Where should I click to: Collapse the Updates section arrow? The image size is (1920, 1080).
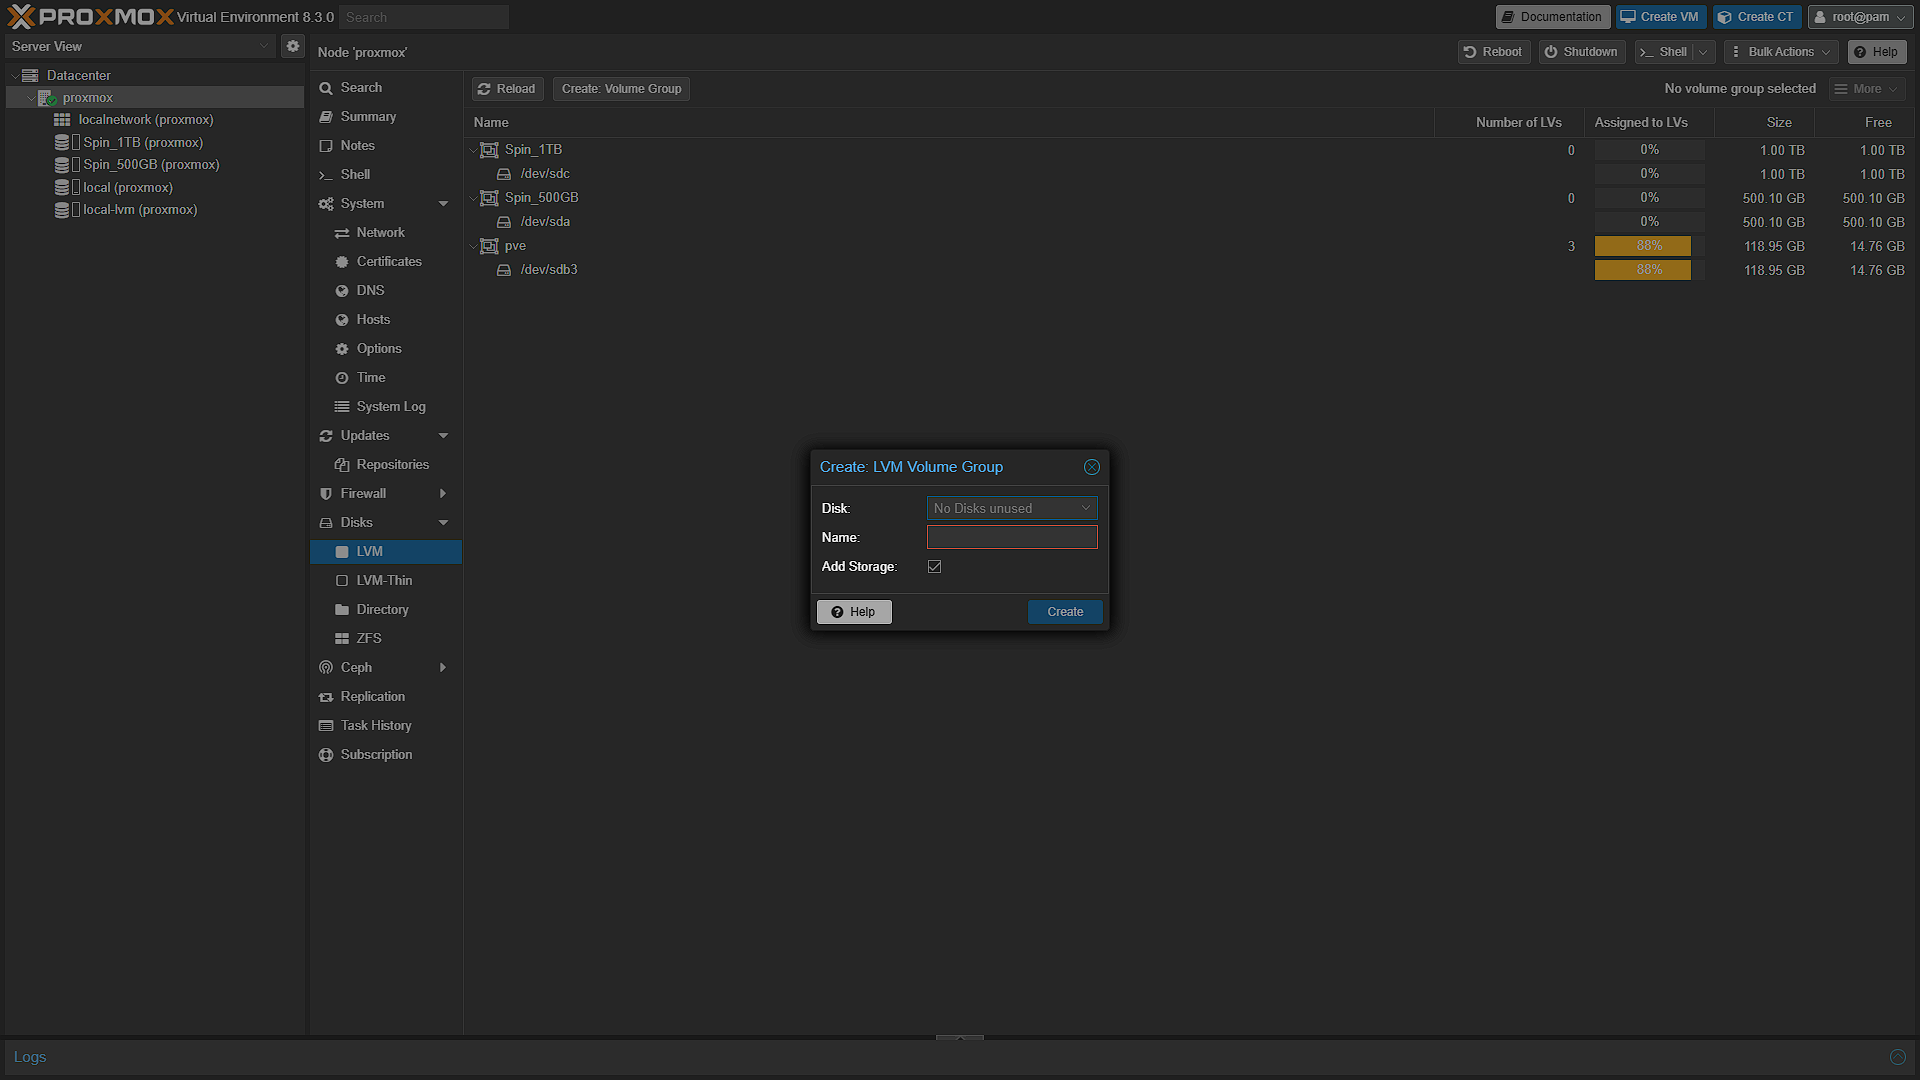[443, 436]
